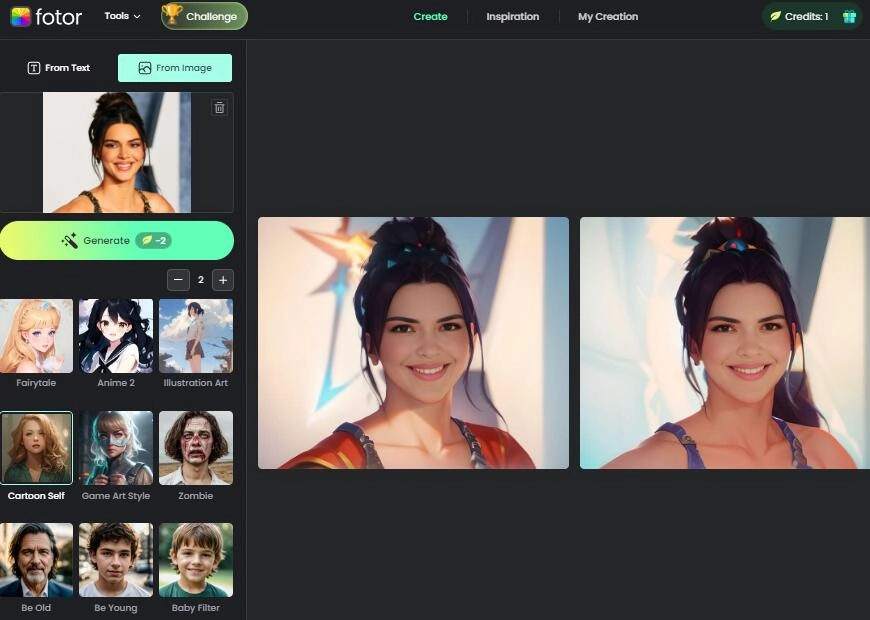
Task: Switch to the From Text tab
Action: 59,68
